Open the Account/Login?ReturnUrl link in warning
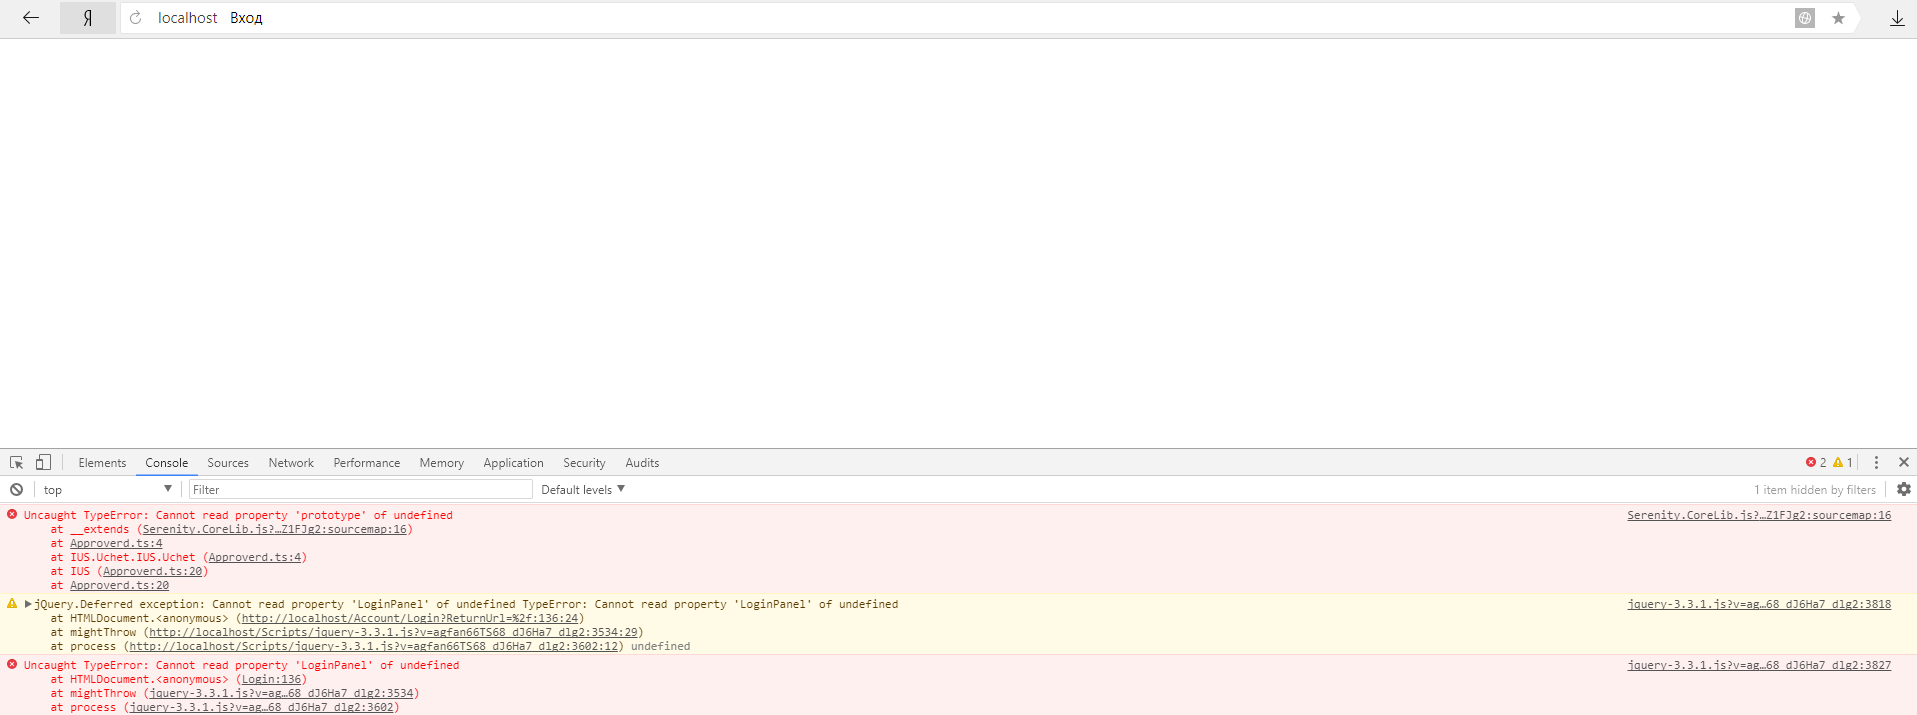The height and width of the screenshot is (715, 1917). [410, 619]
